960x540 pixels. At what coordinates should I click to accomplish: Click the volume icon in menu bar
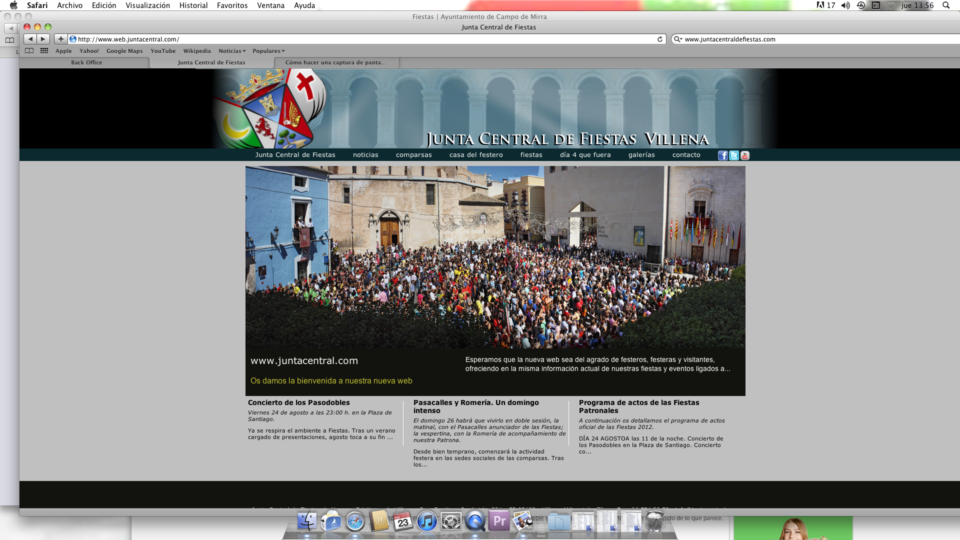click(846, 5)
